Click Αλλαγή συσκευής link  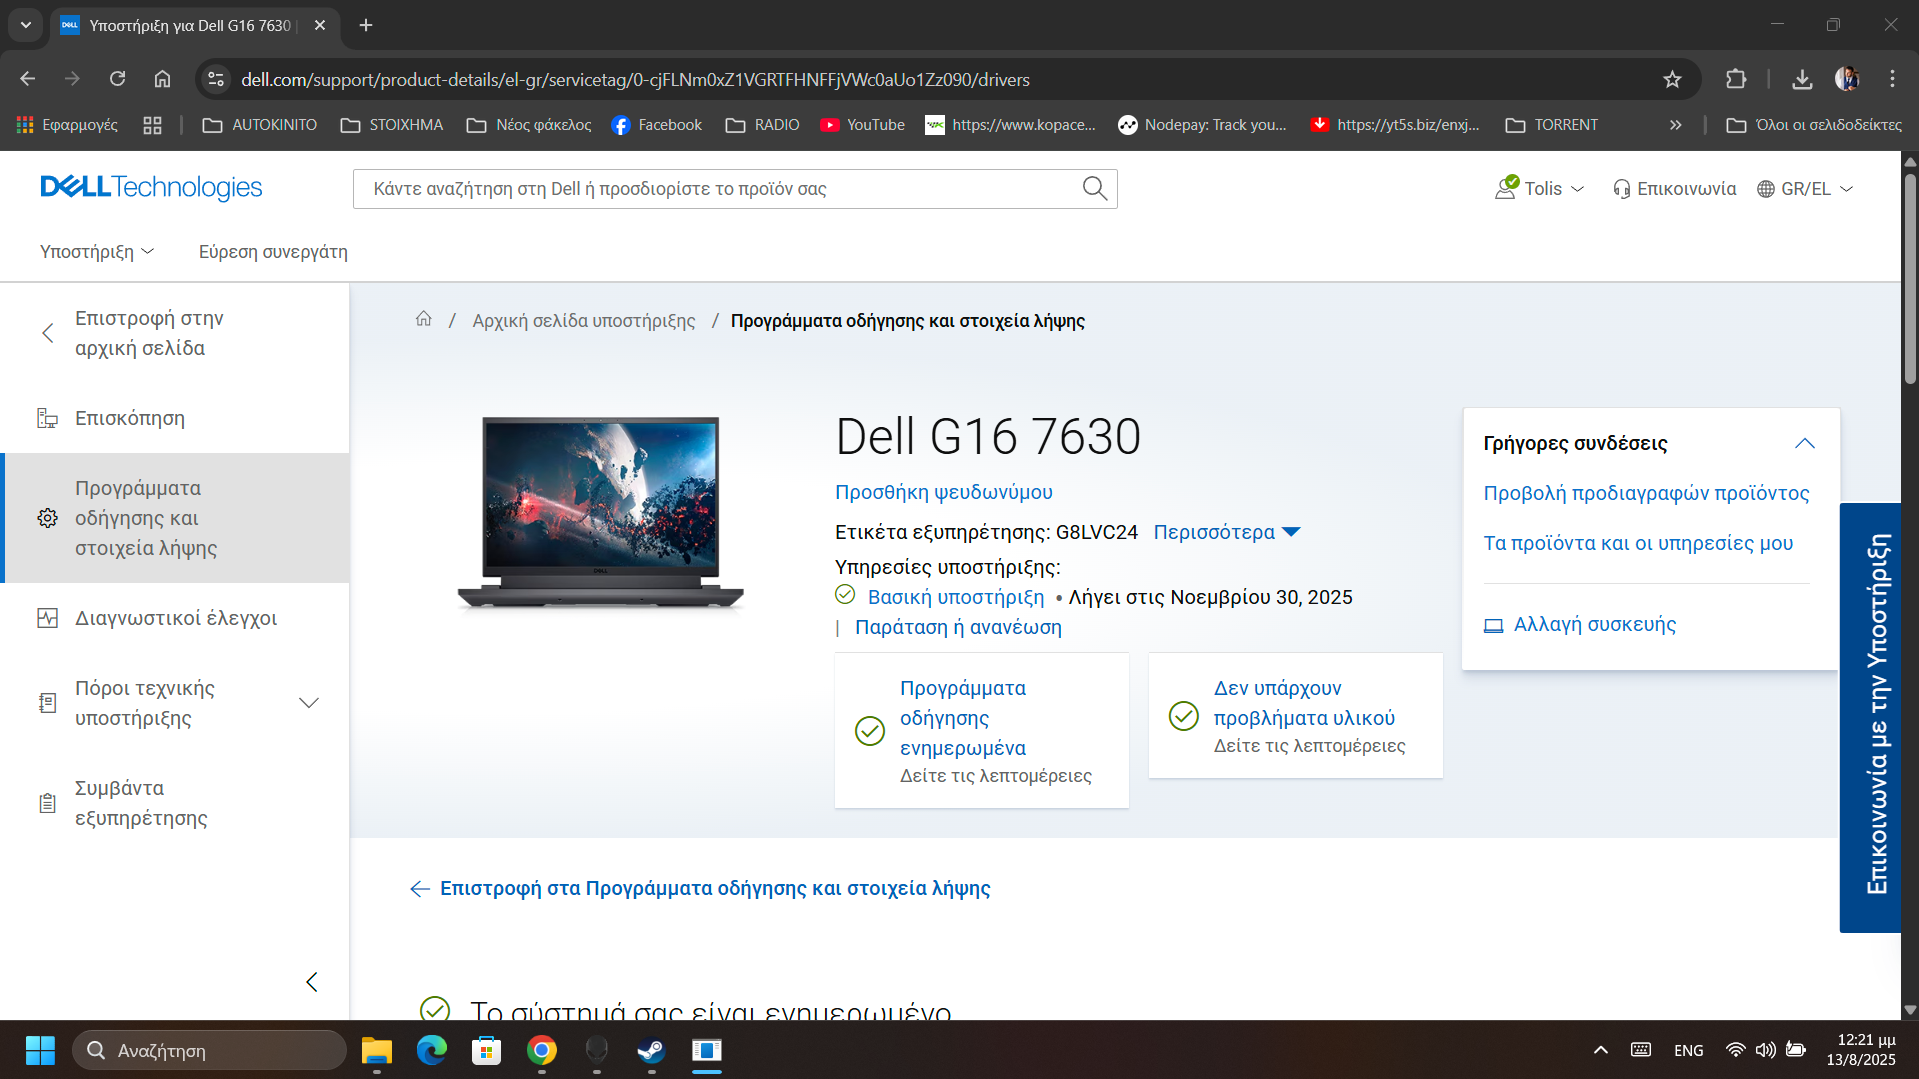1580,624
